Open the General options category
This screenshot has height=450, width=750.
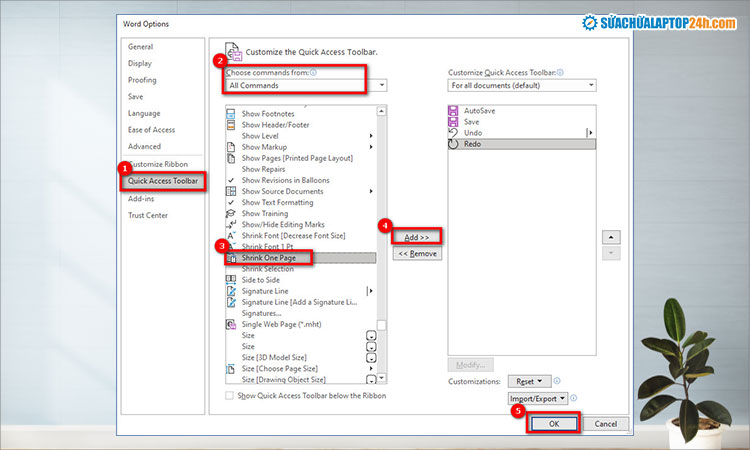pyautogui.click(x=141, y=47)
